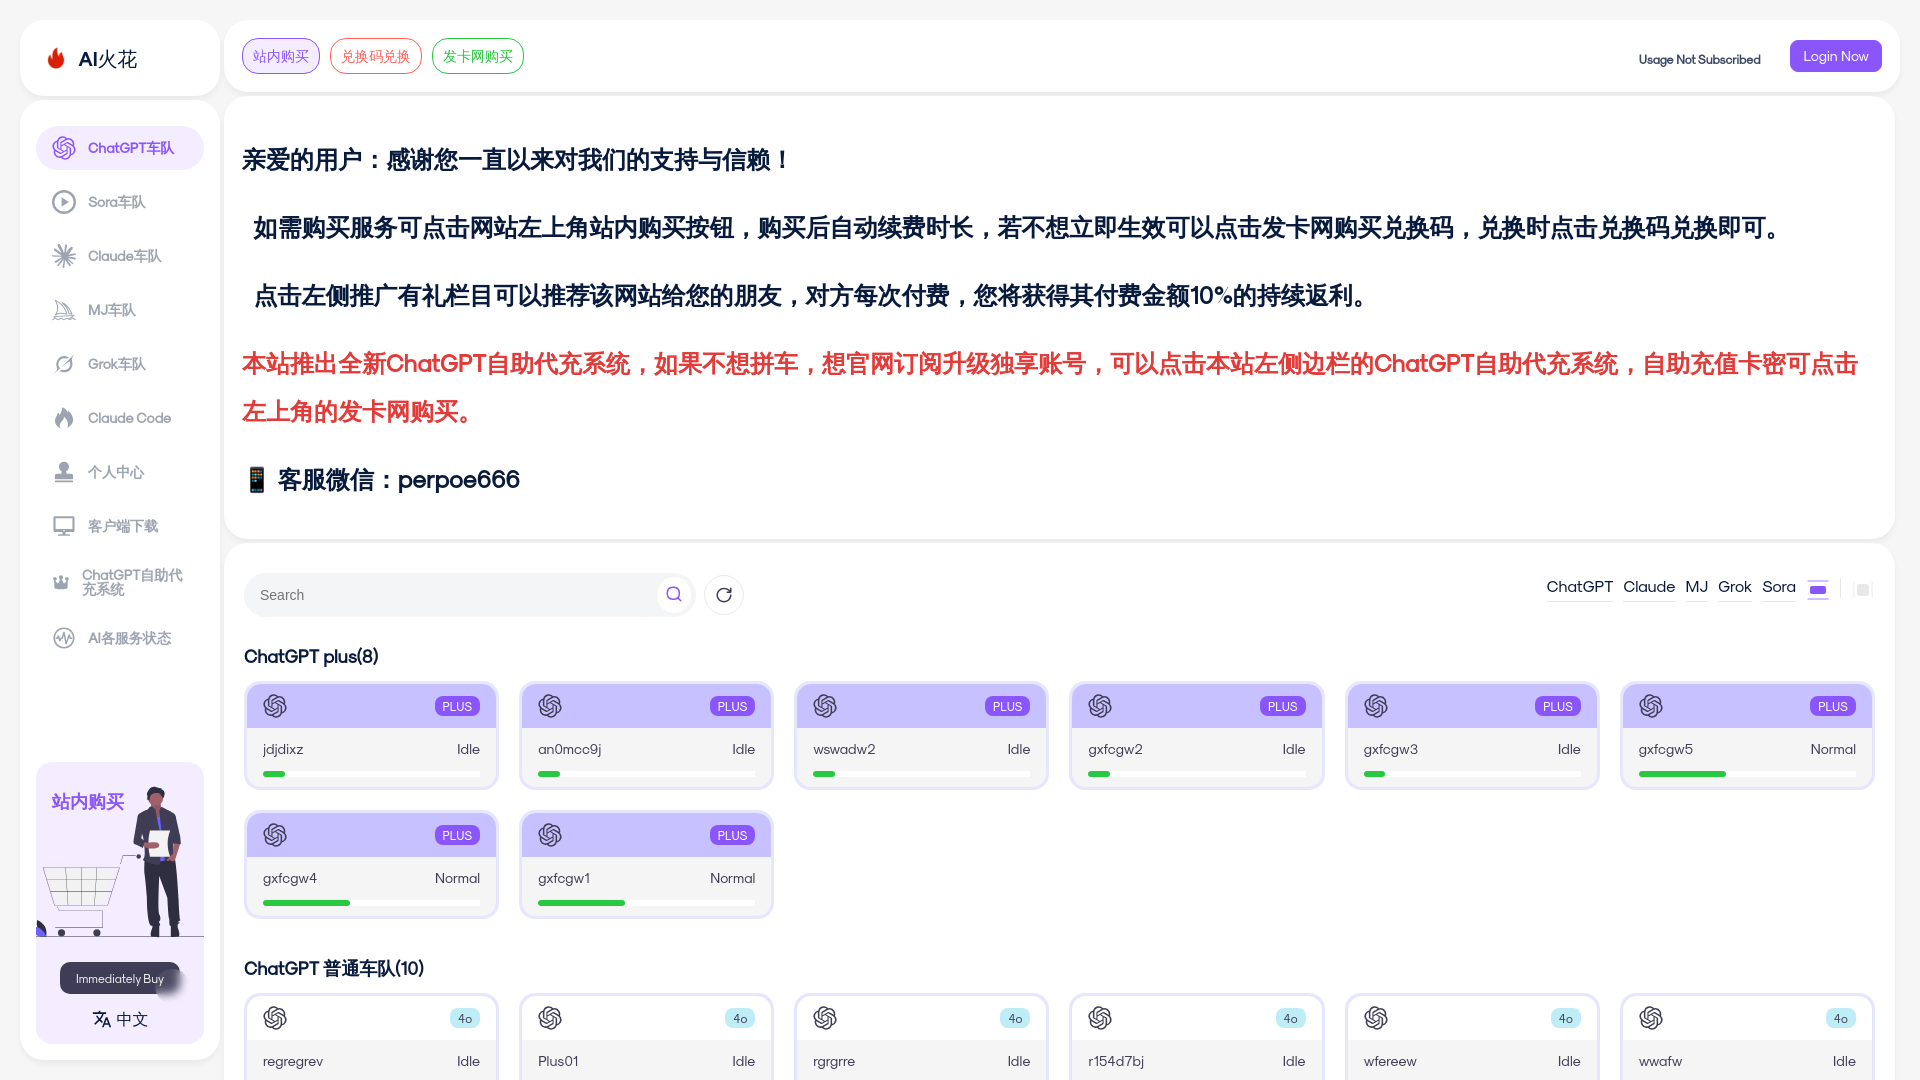Click the OpenAI icon on rgrgrre card
Image resolution: width=1920 pixels, height=1080 pixels.
point(825,1018)
